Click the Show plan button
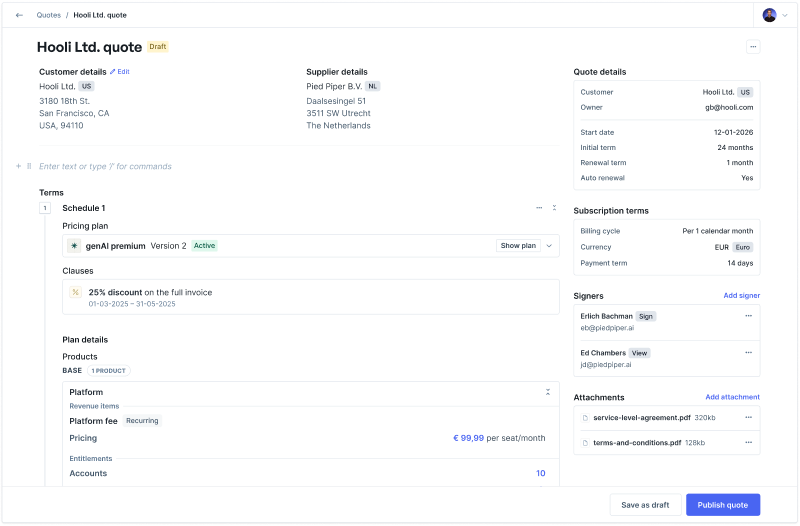800x526 pixels. tap(518, 246)
